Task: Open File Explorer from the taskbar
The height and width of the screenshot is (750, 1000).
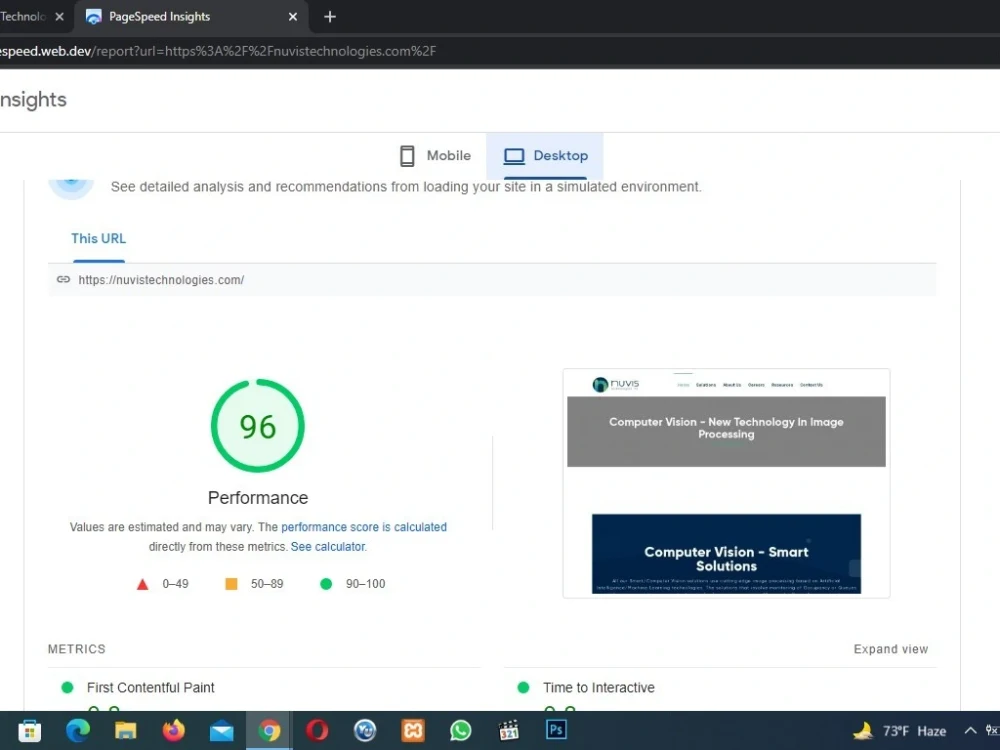Action: [x=126, y=731]
